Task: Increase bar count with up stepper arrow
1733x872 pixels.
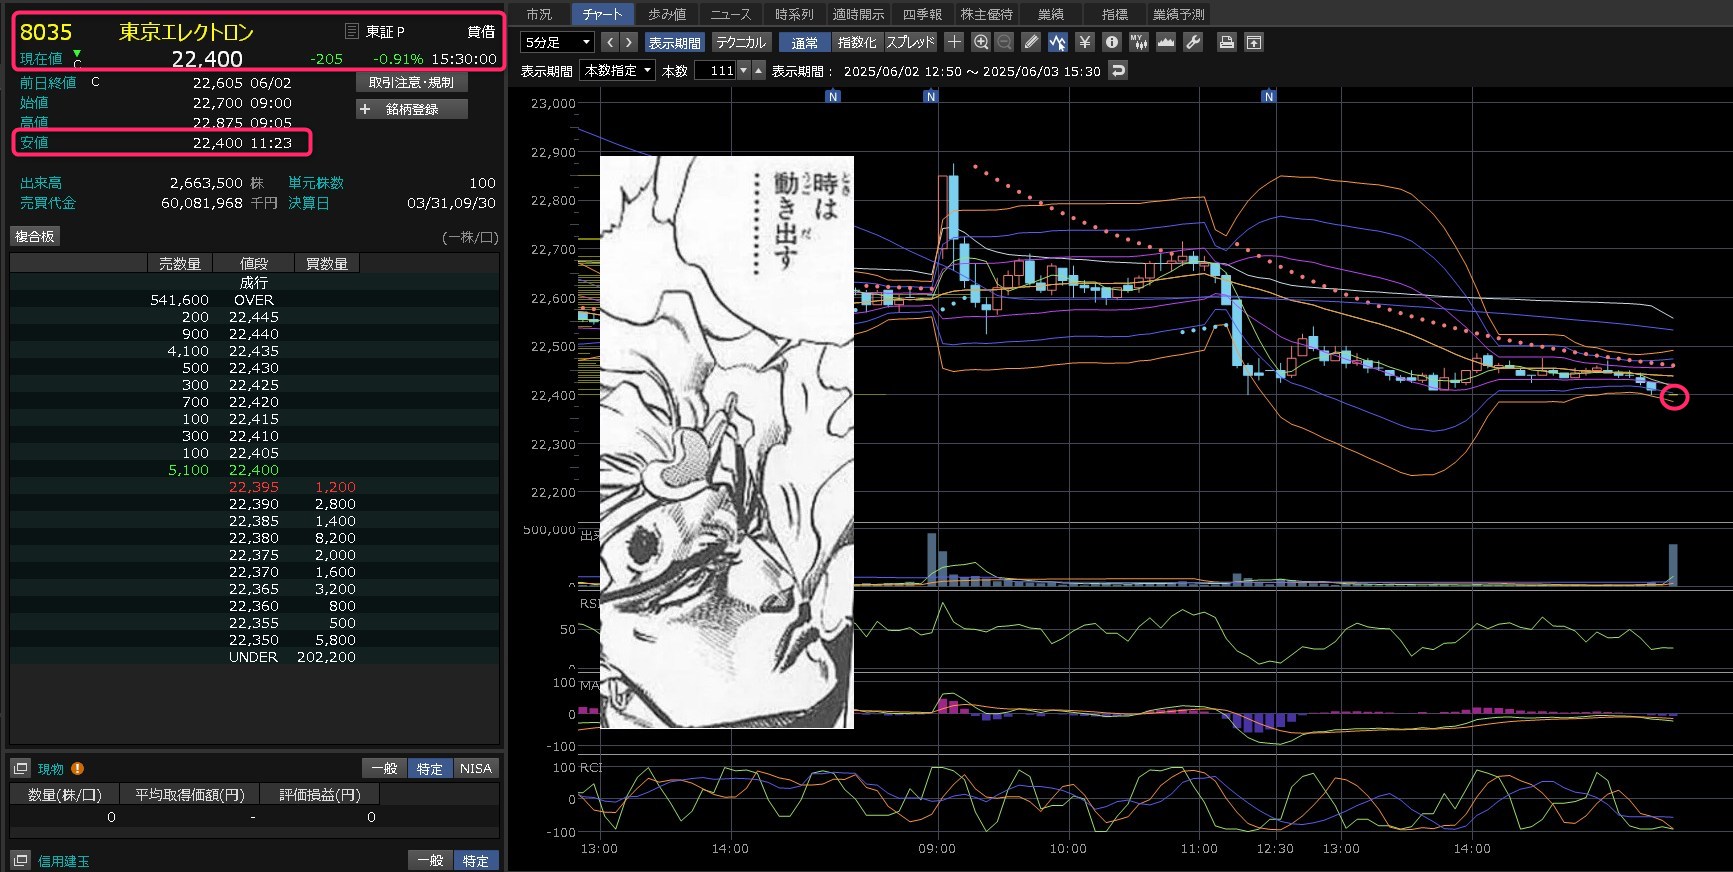Action: pyautogui.click(x=758, y=70)
